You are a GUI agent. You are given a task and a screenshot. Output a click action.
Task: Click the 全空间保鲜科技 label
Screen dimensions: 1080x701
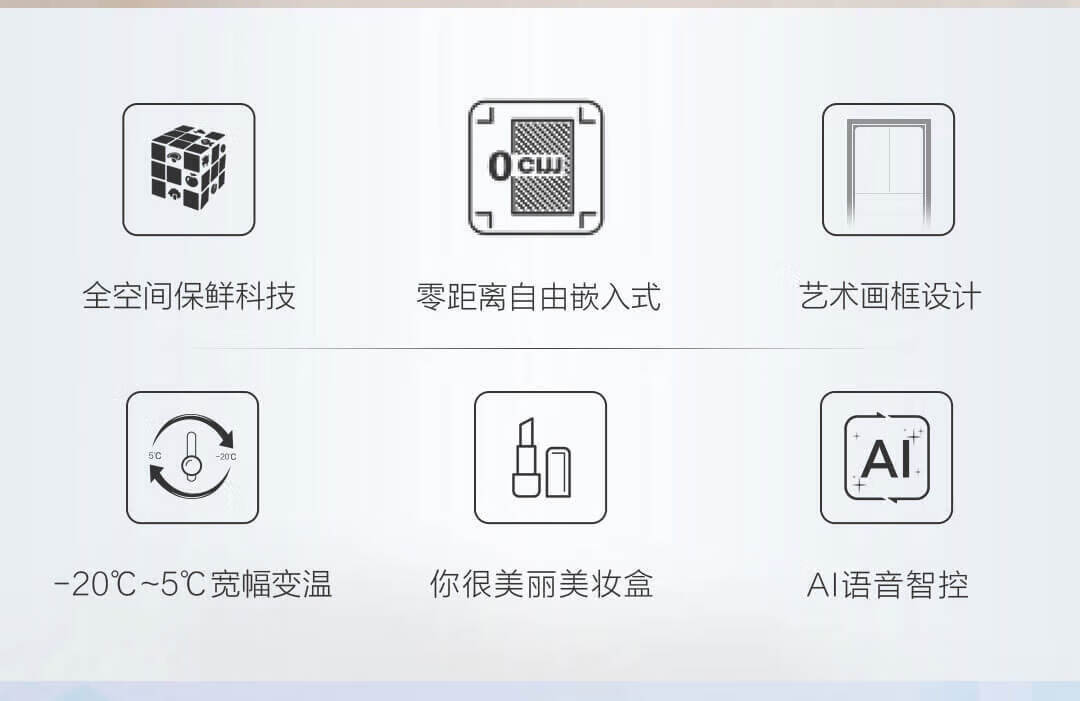[x=189, y=296]
